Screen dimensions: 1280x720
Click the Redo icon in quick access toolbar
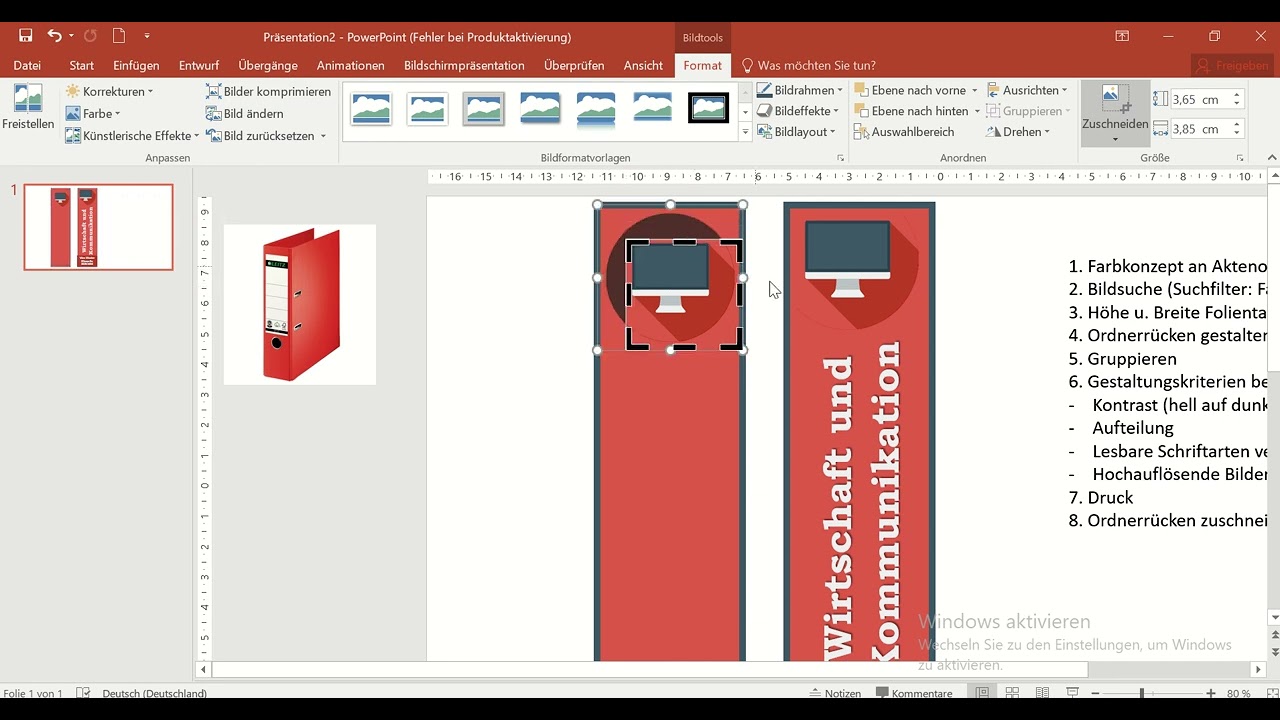pyautogui.click(x=90, y=36)
